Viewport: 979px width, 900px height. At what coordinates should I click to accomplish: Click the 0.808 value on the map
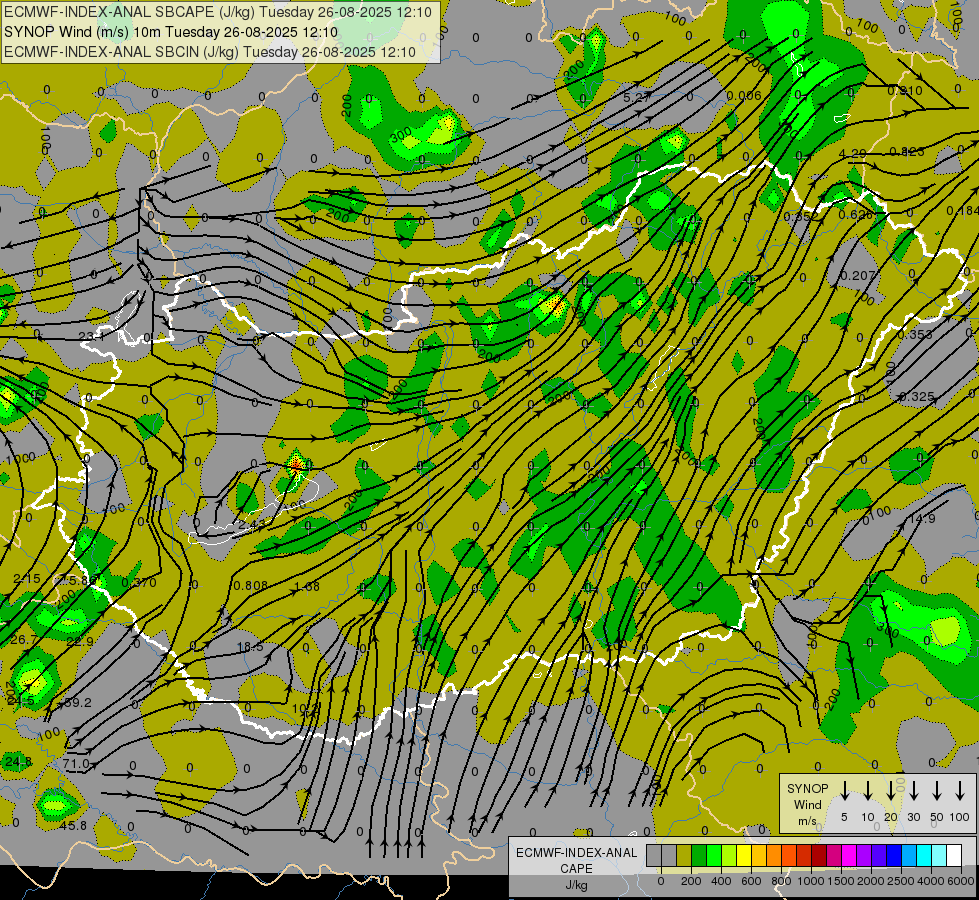coord(250,585)
